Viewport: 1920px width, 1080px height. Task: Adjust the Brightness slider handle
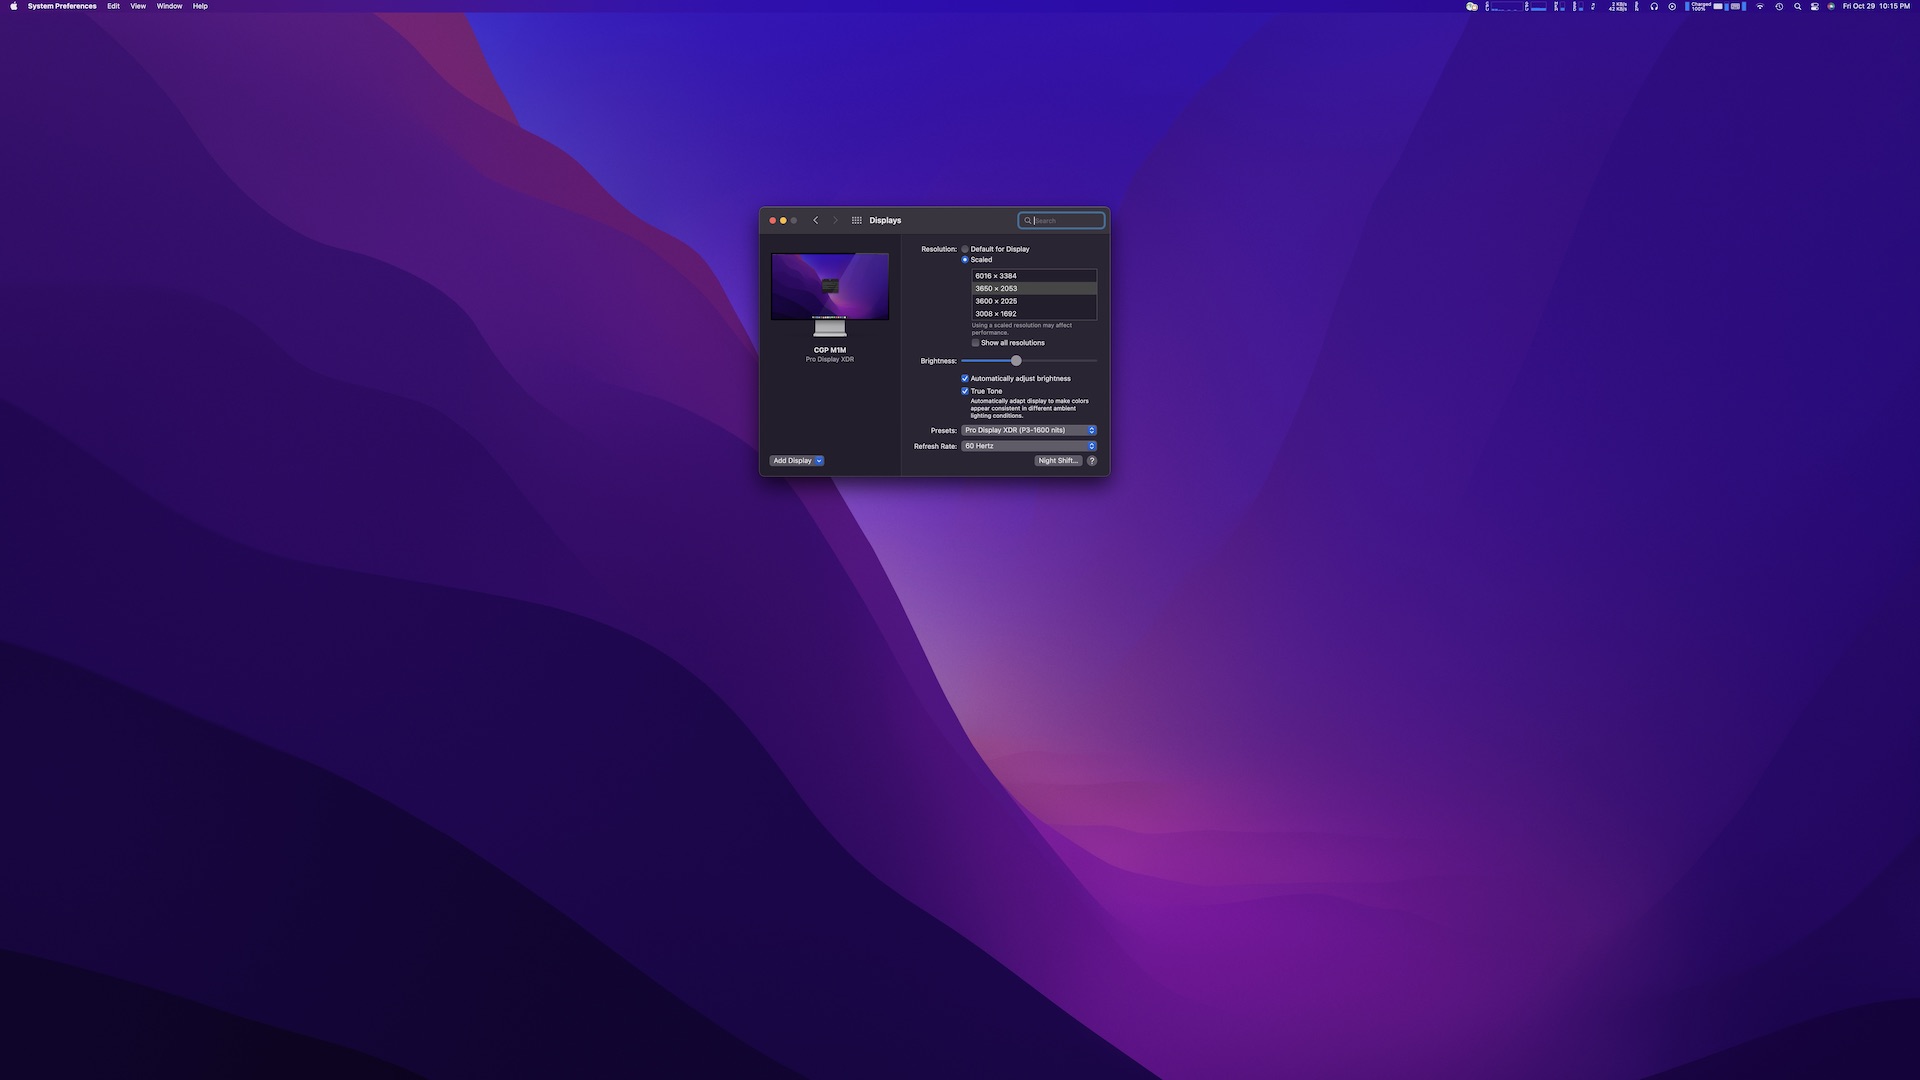pyautogui.click(x=1016, y=361)
